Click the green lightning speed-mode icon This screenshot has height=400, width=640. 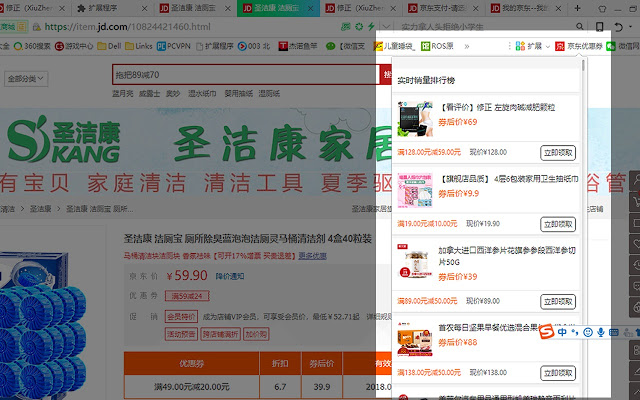tap(371, 27)
